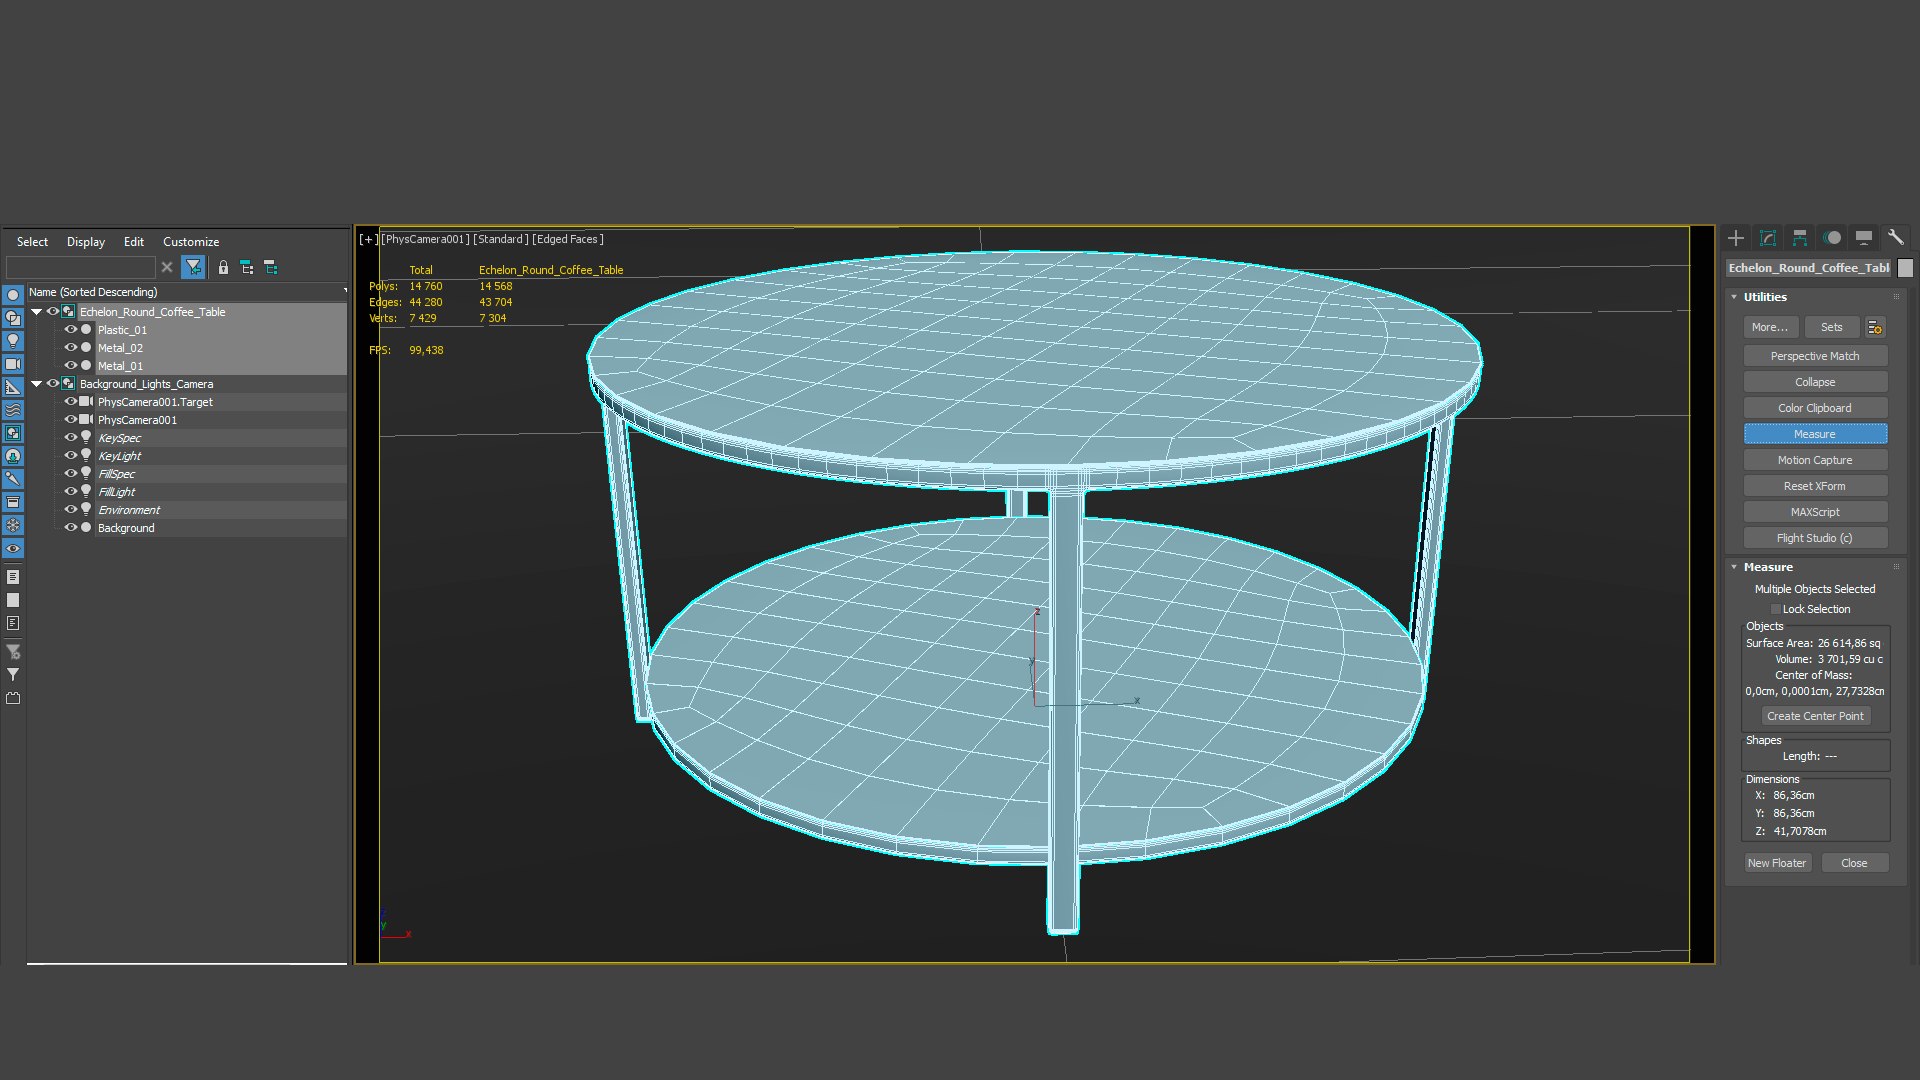The height and width of the screenshot is (1080, 1920).
Task: Open the Customize menu in Scene Explorer
Action: tap(191, 242)
